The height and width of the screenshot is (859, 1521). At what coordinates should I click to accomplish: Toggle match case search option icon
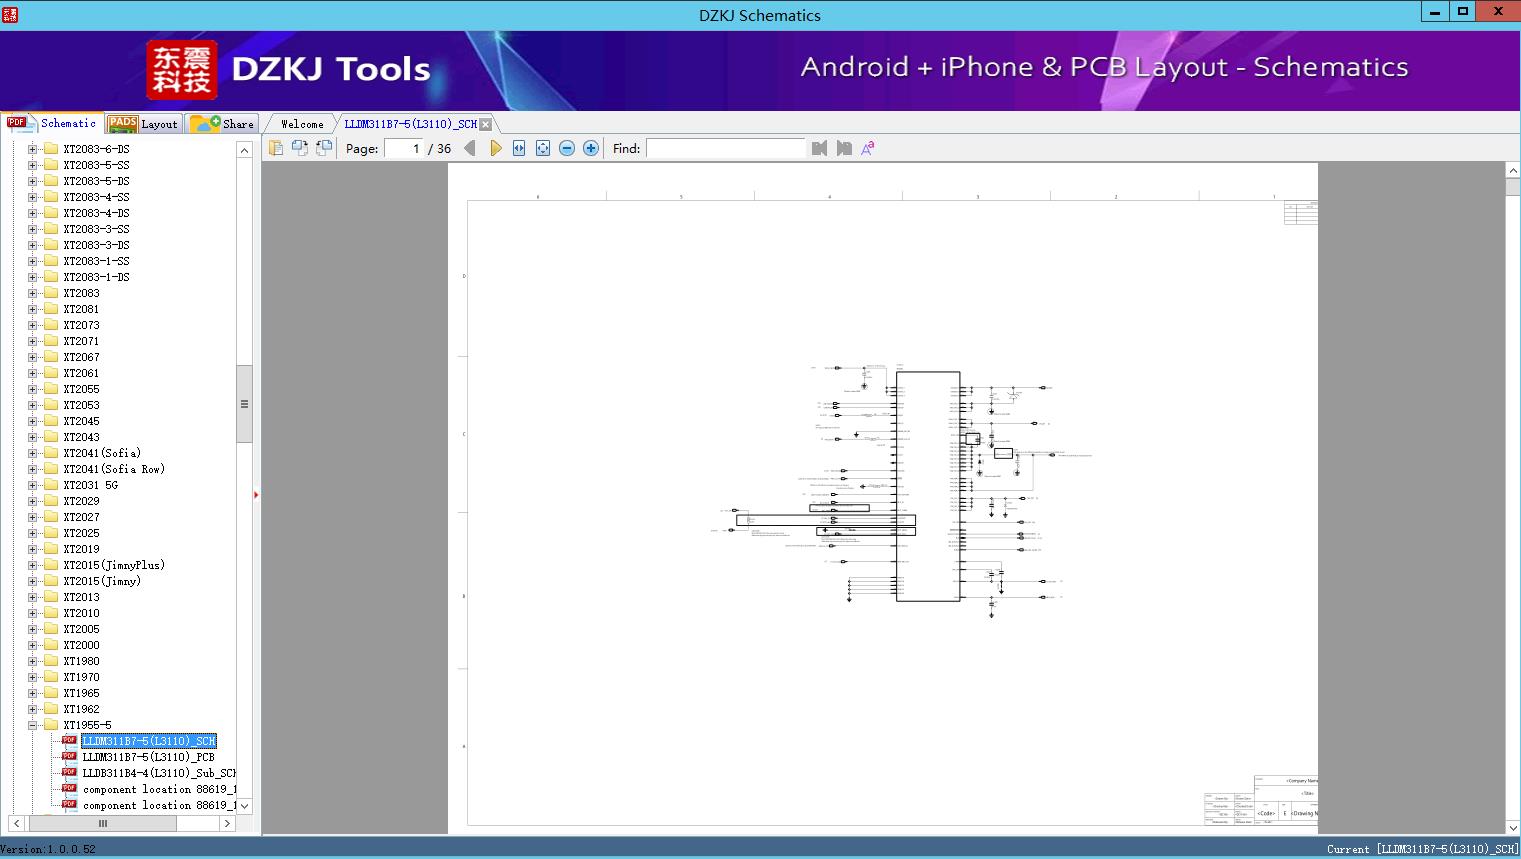(x=868, y=148)
